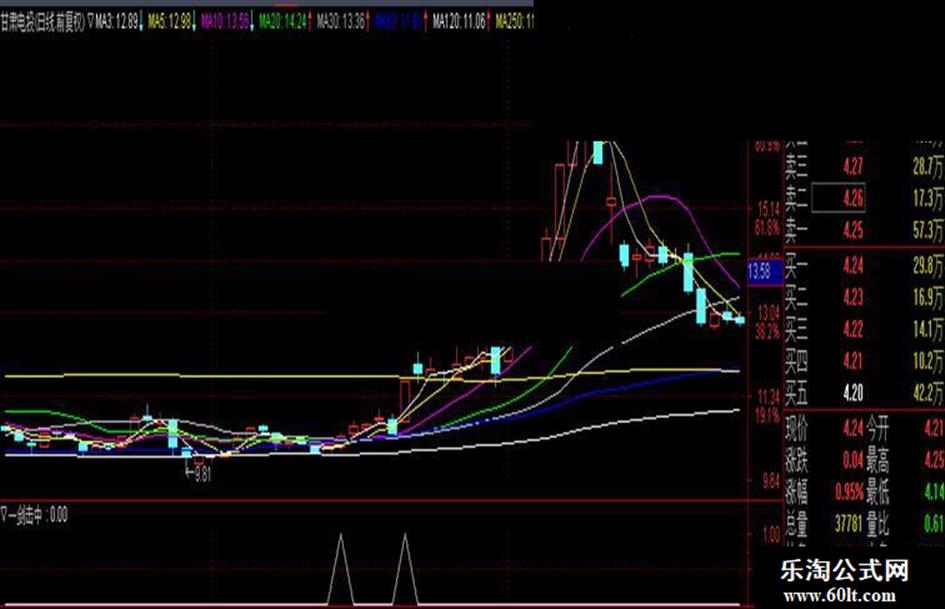Click the 19.1% retracement axis label
The height and width of the screenshot is (609, 945).
767,416
